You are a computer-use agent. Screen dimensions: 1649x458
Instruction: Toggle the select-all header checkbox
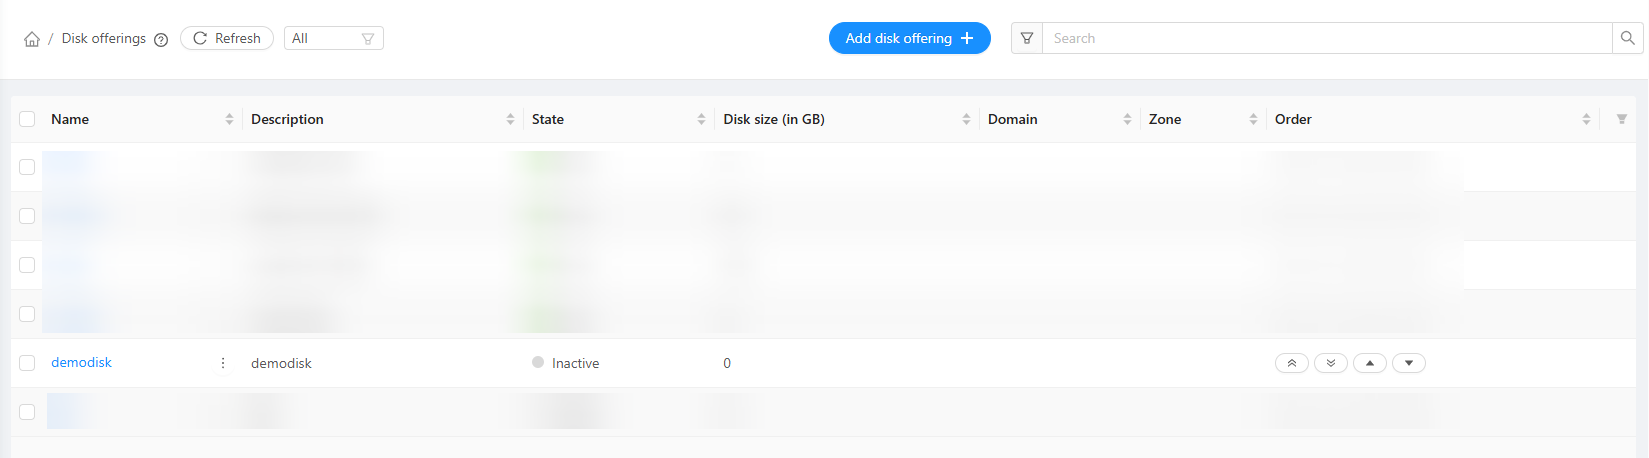(27, 119)
